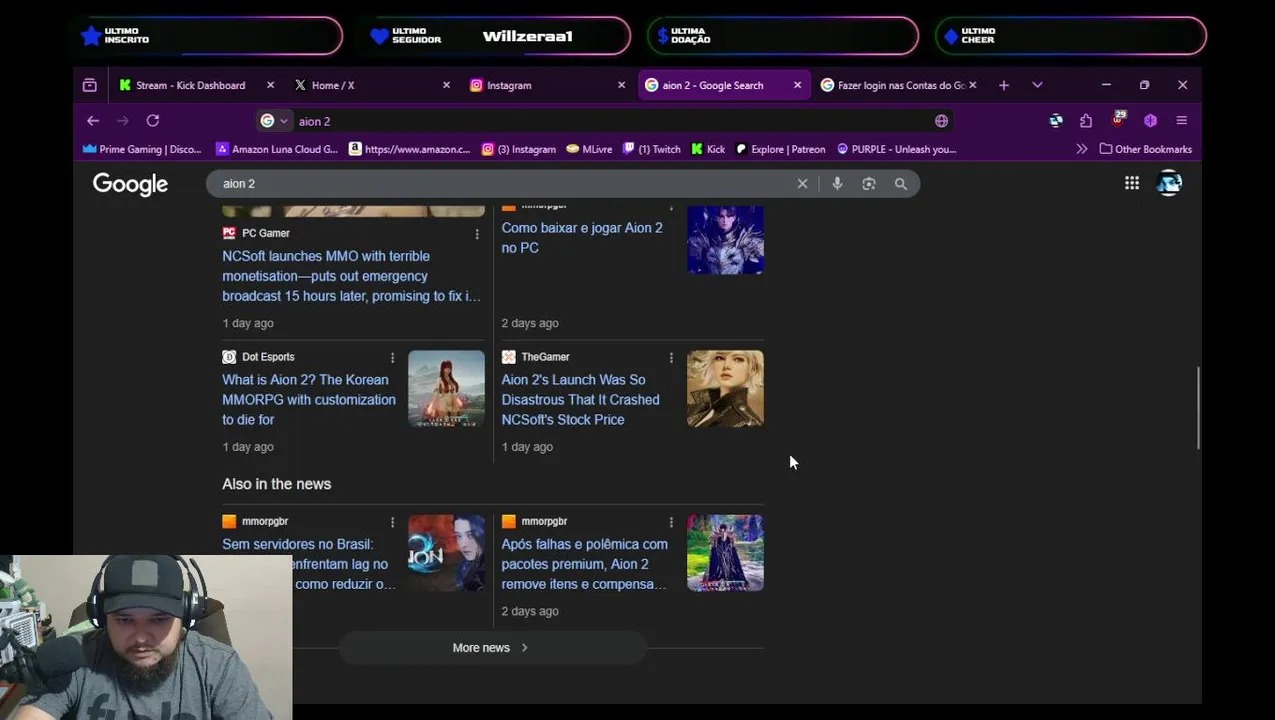Screen dimensions: 1275x720
Task: Open the extensions puzzle icon
Action: 1086,121
